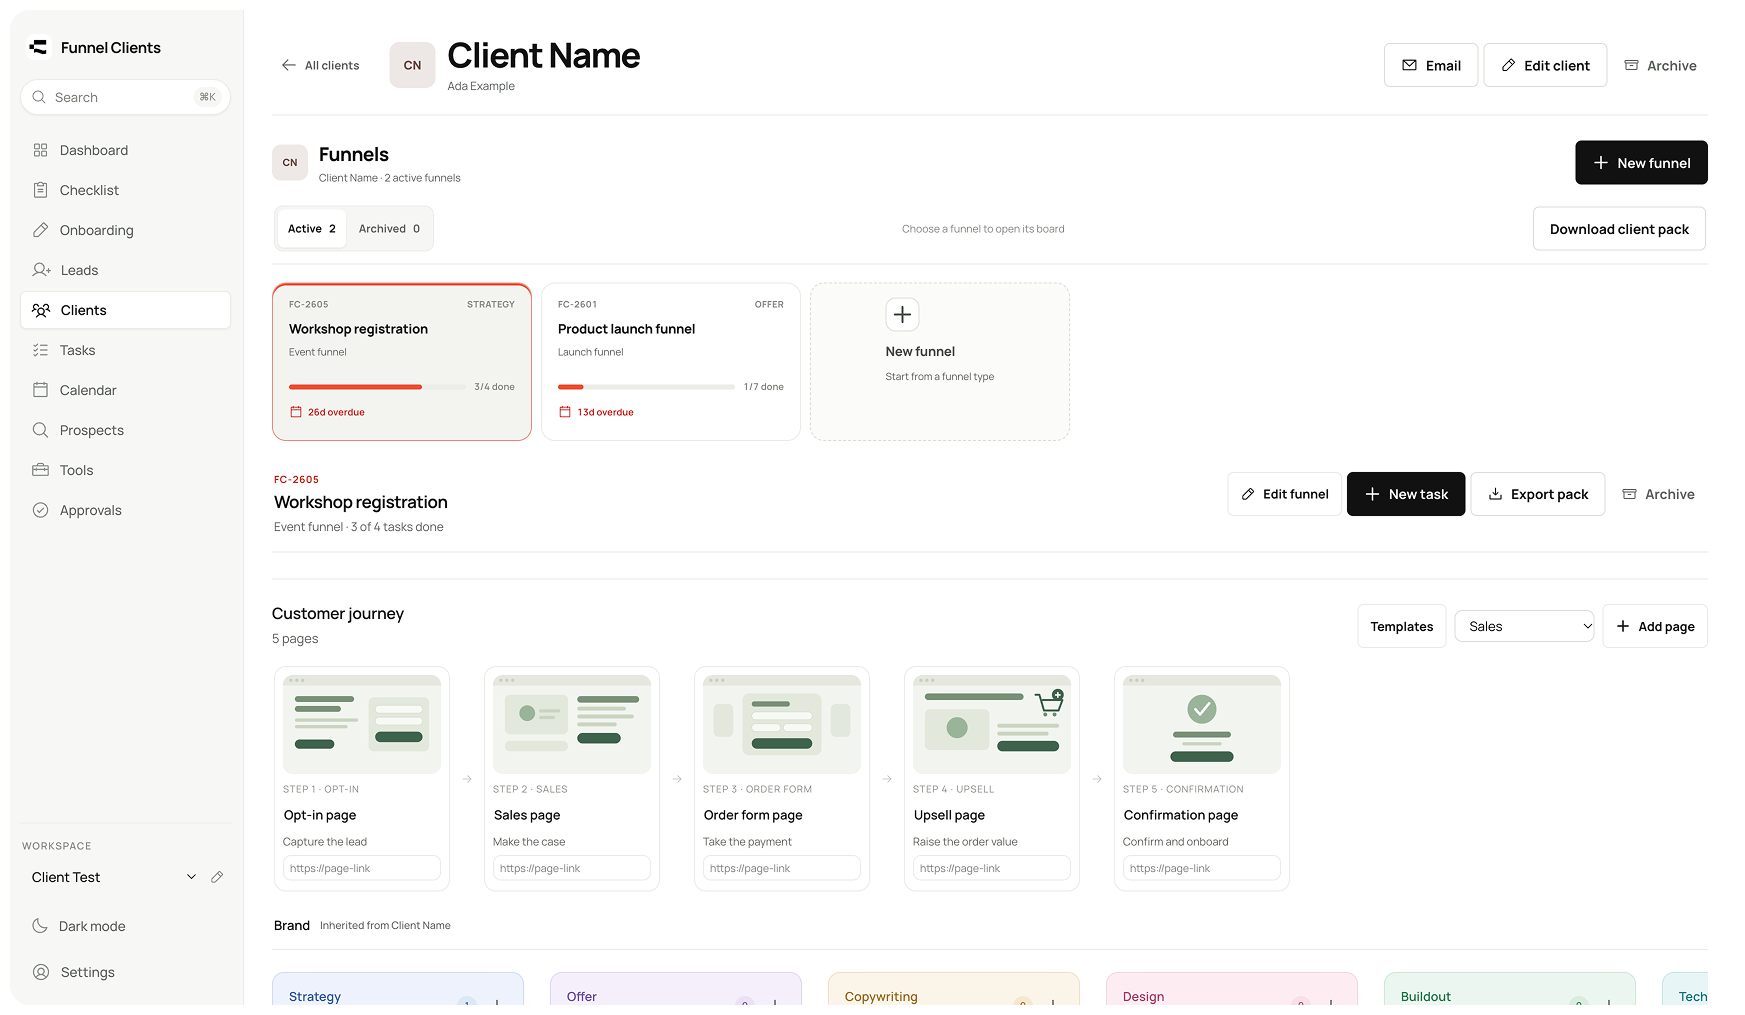Click Edit funnel button

pyautogui.click(x=1285, y=494)
